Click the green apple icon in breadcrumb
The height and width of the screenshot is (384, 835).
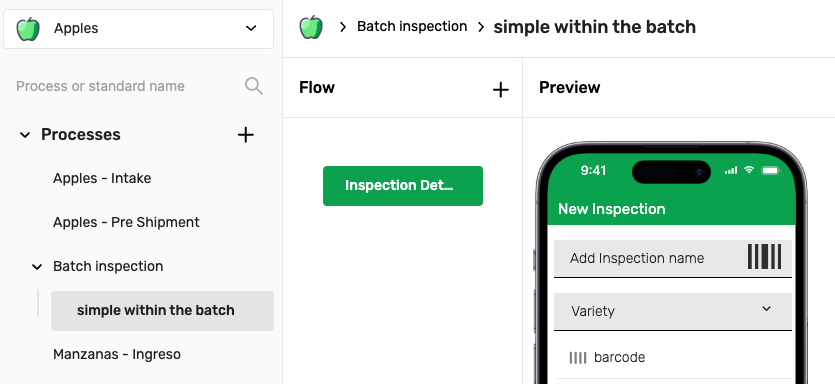311,27
